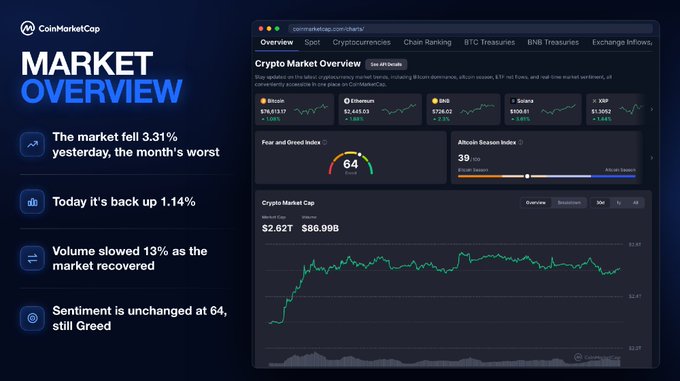Image resolution: width=680 pixels, height=381 pixels.
Task: Open the Cryptocurrencies tab
Action: pyautogui.click(x=362, y=42)
